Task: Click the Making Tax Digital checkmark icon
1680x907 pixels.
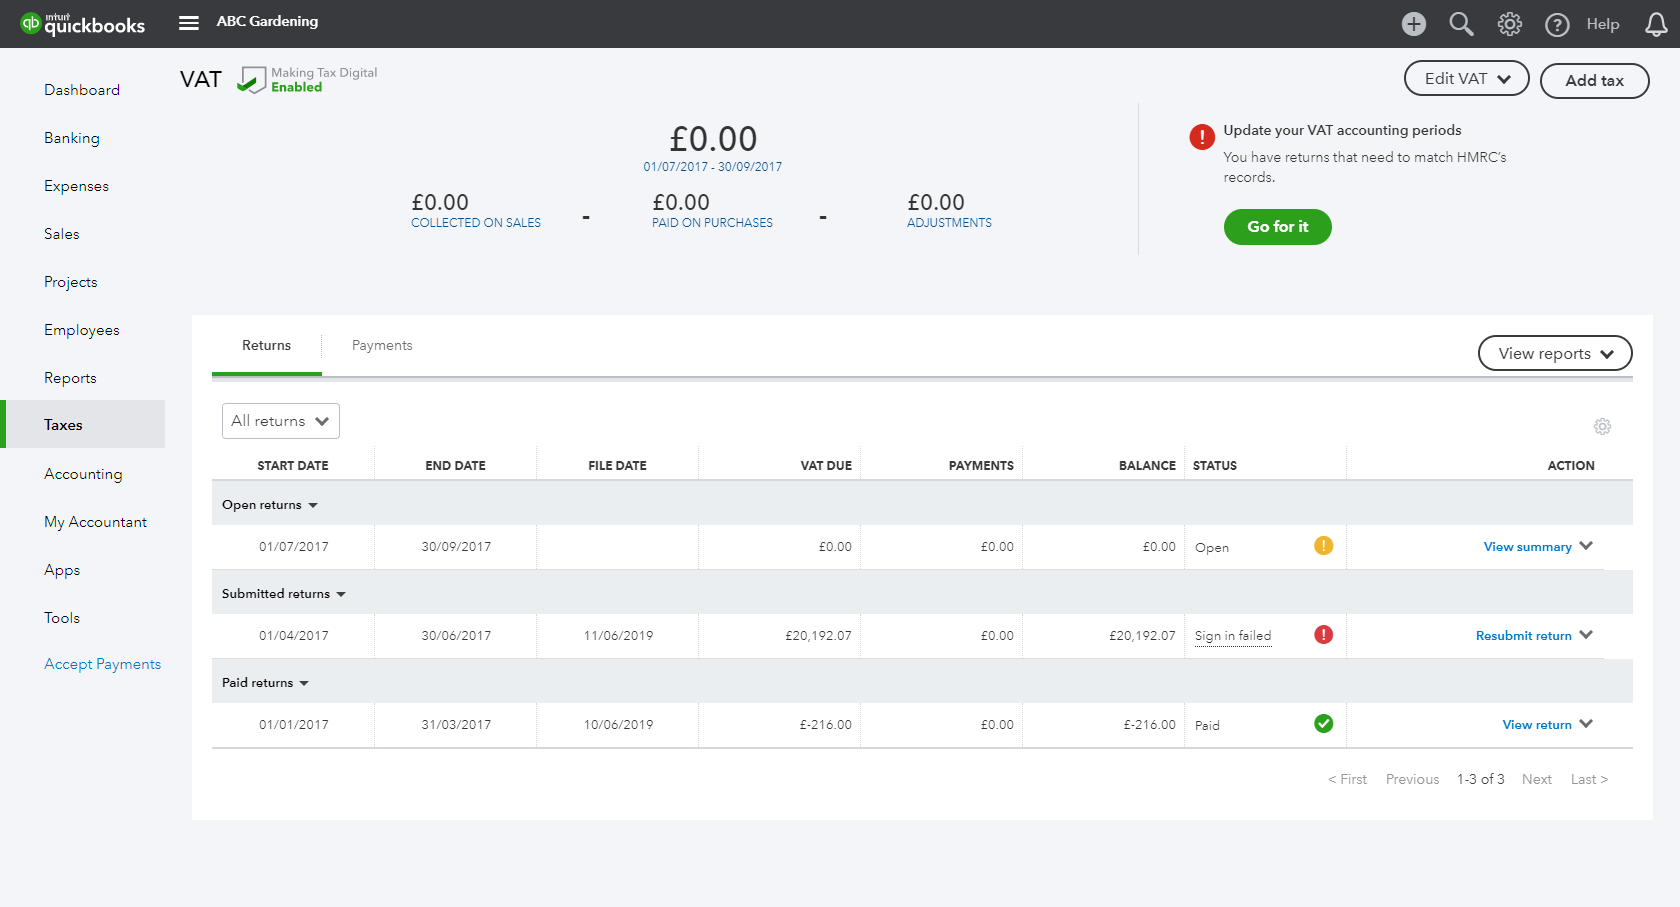Action: (x=251, y=80)
